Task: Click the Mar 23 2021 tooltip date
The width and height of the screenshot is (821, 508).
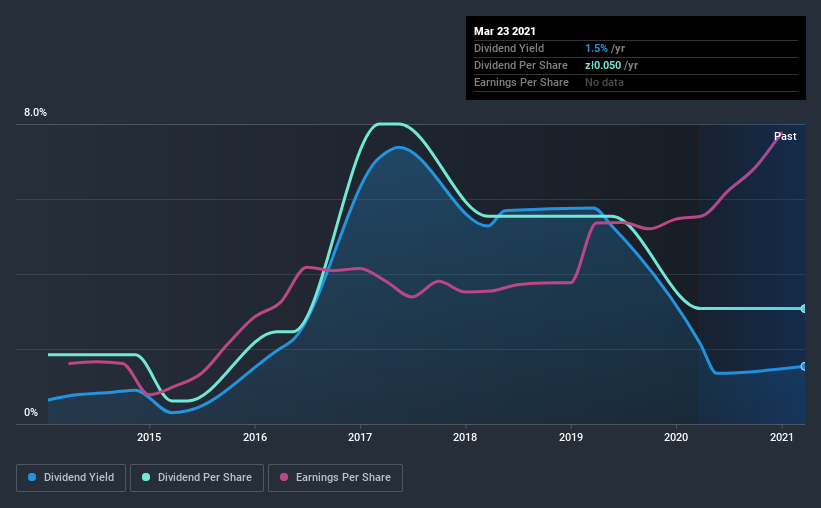Action: pos(505,31)
